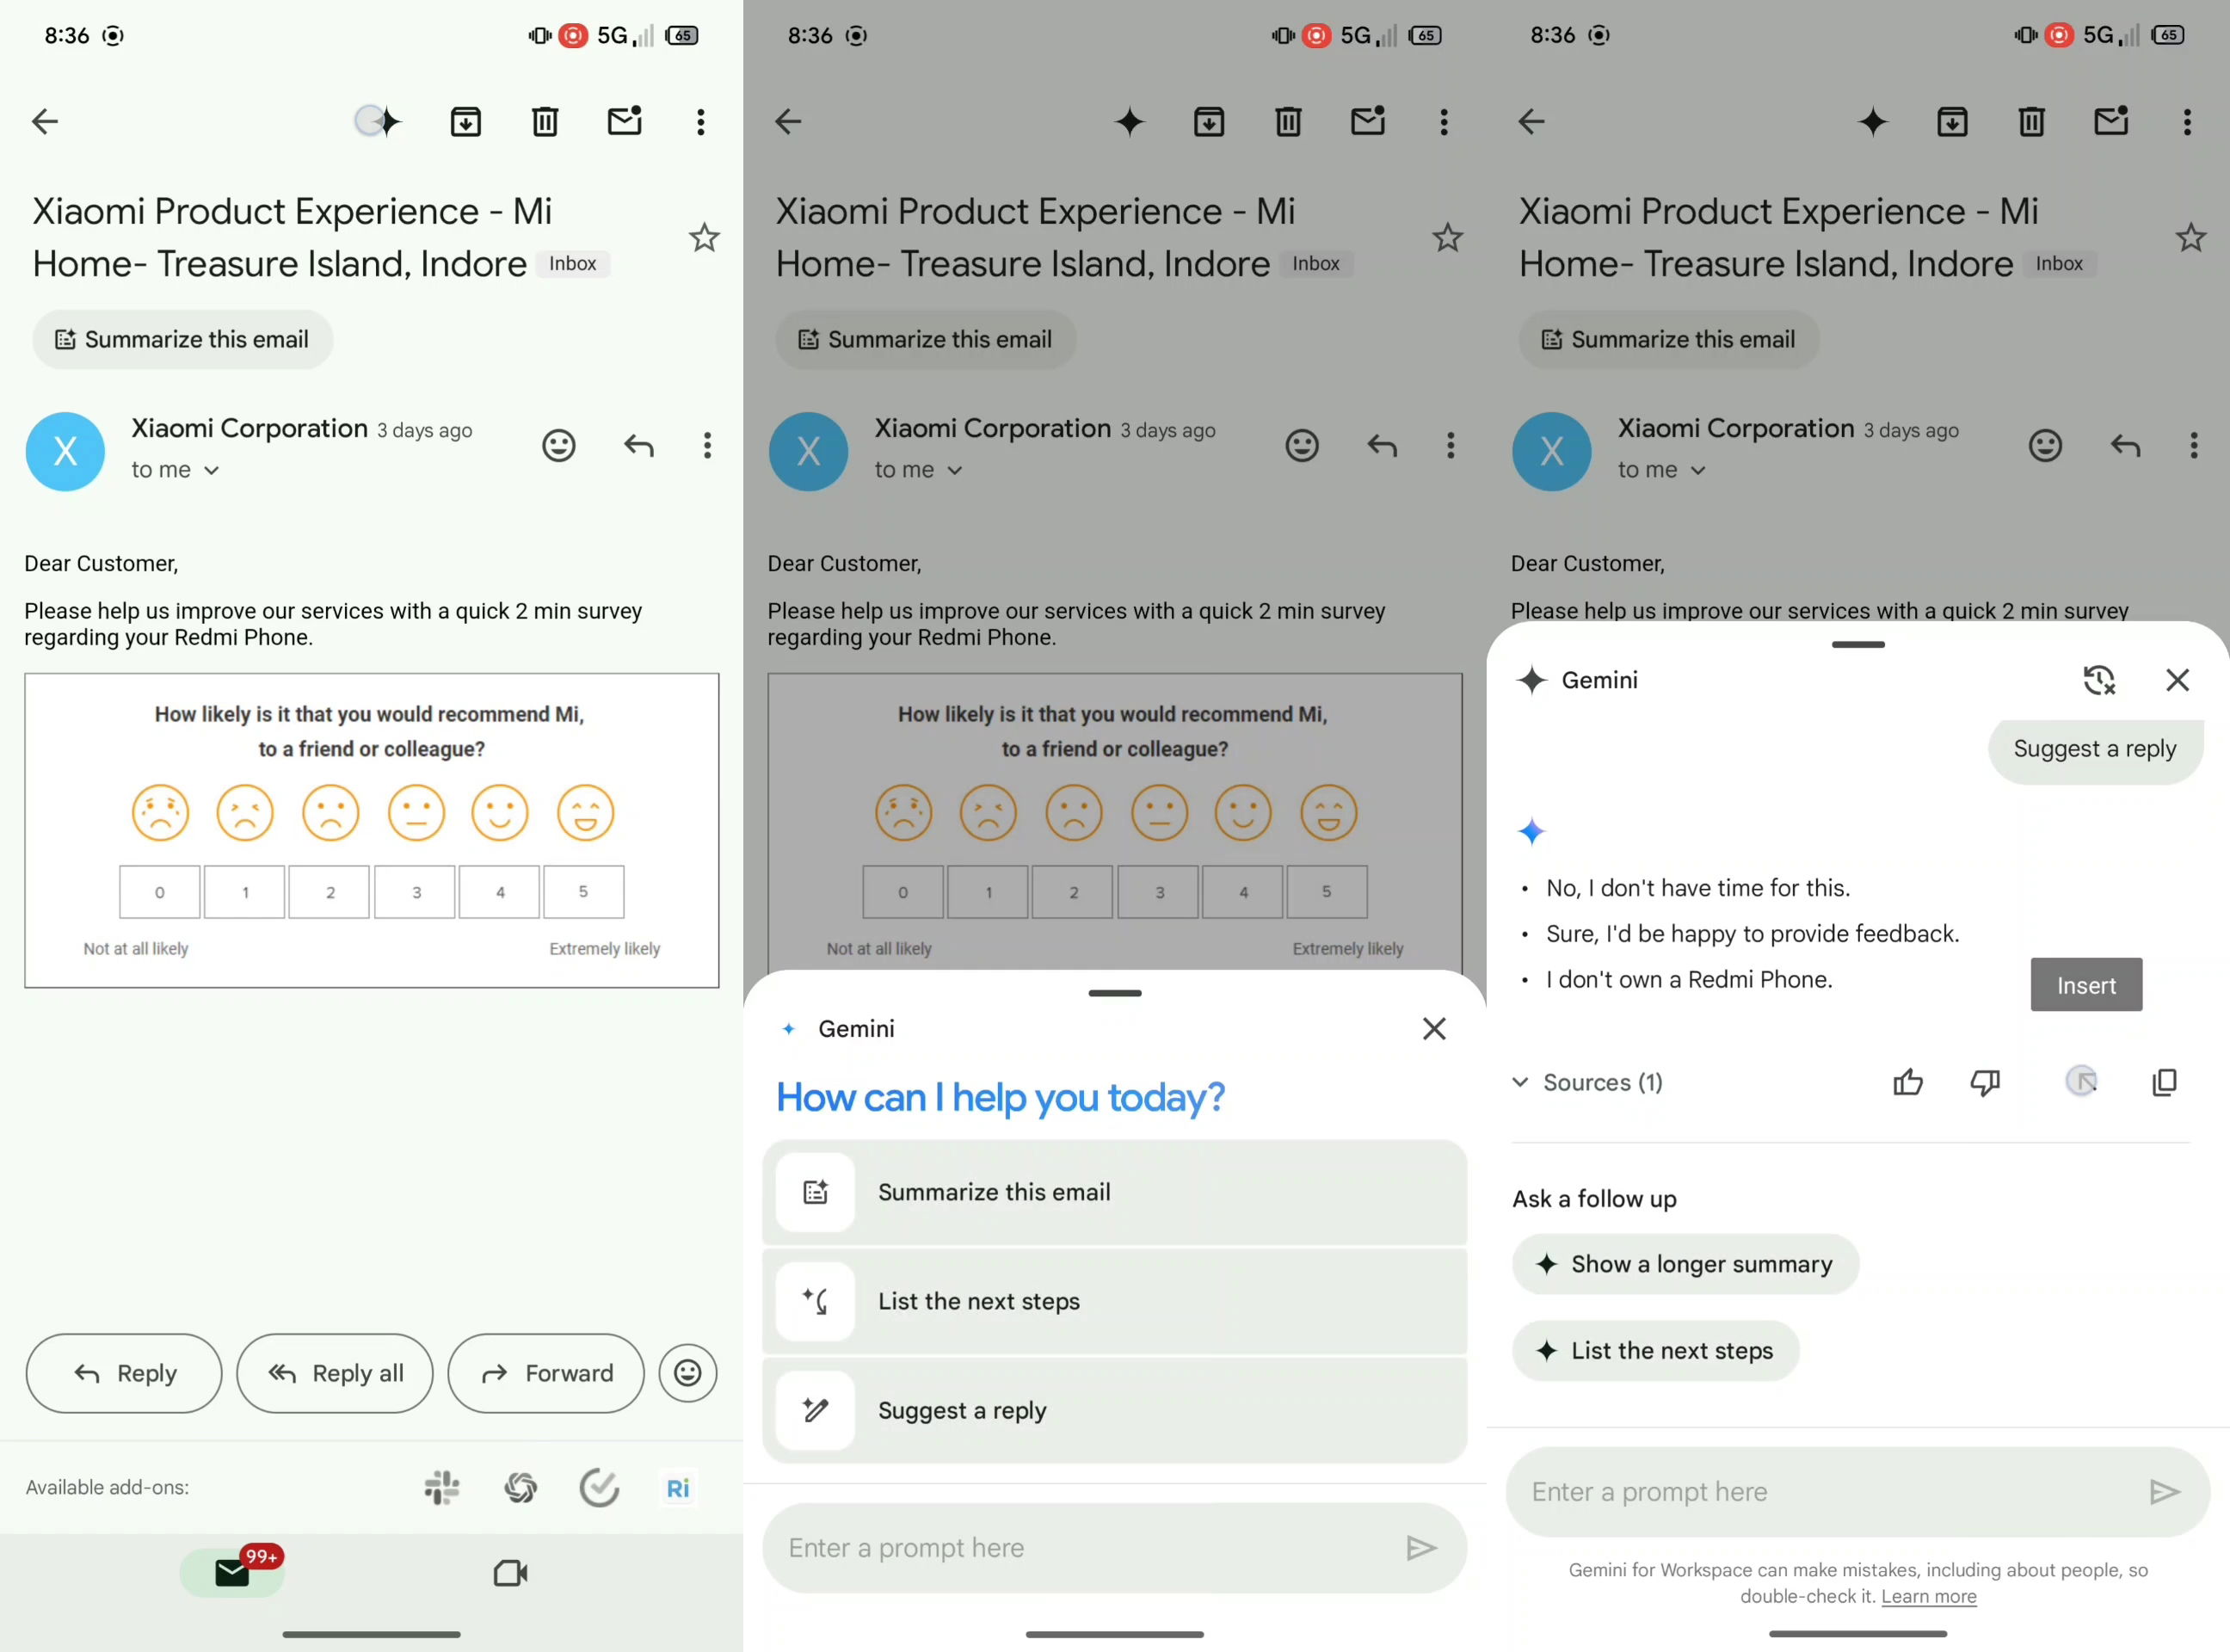The width and height of the screenshot is (2230, 1652).
Task: Tap the Reply button at left screen bottom
Action: coord(124,1373)
